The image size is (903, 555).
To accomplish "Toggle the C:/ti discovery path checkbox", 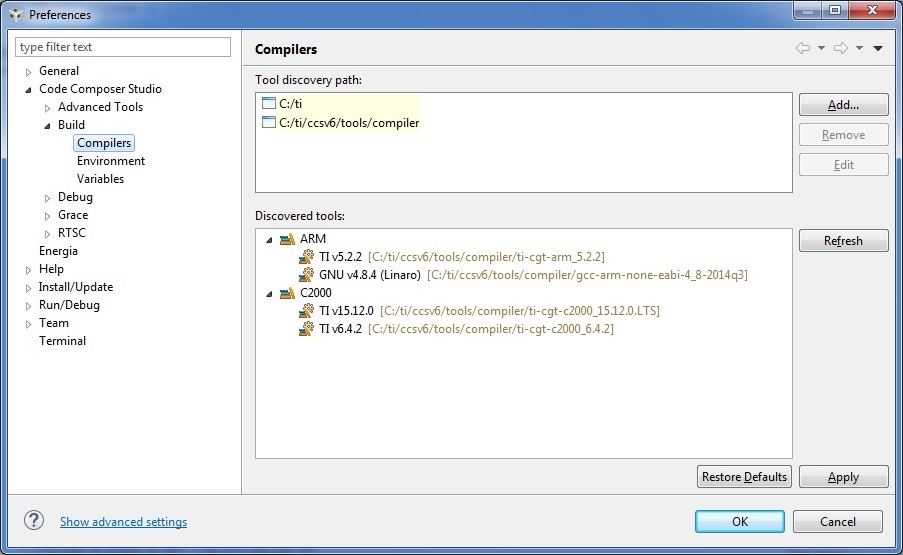I will coord(268,104).
